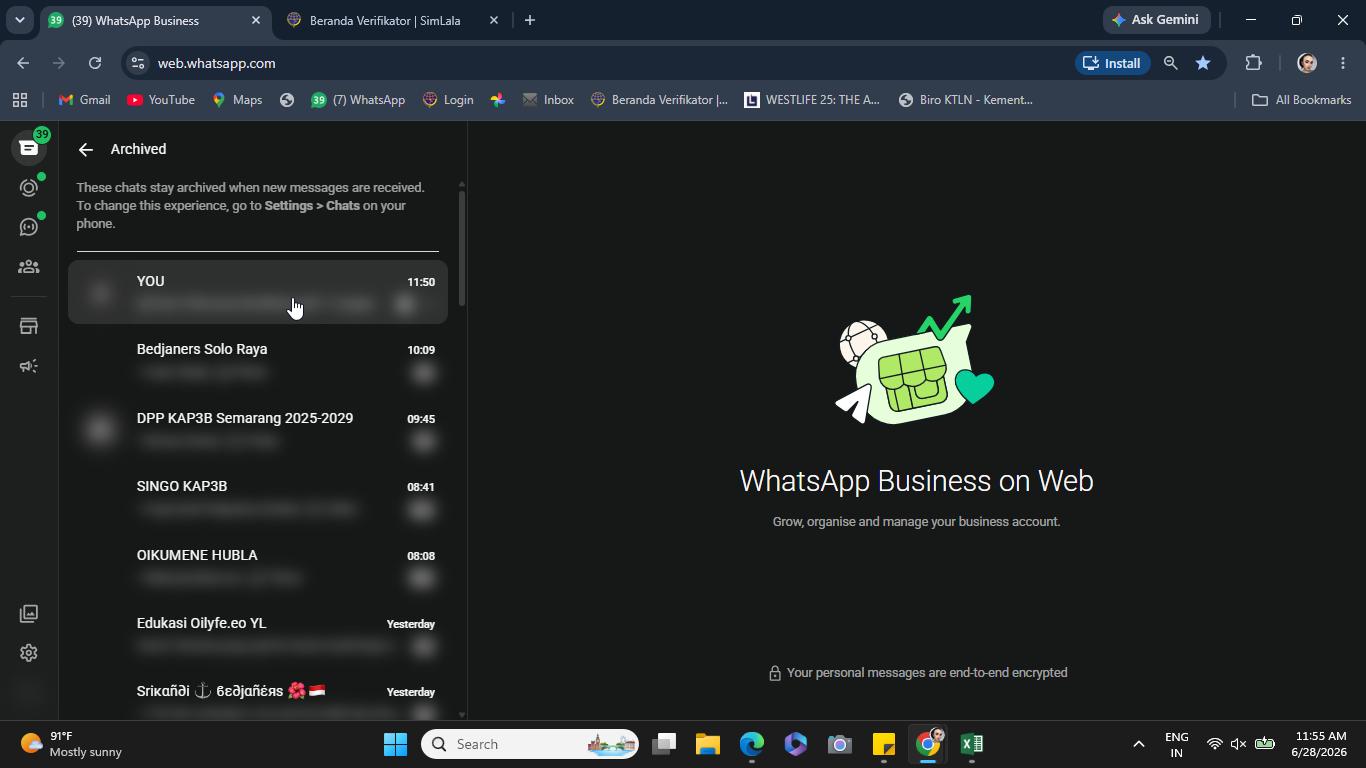
Task: Open the Channels sidebar icon
Action: (29, 227)
